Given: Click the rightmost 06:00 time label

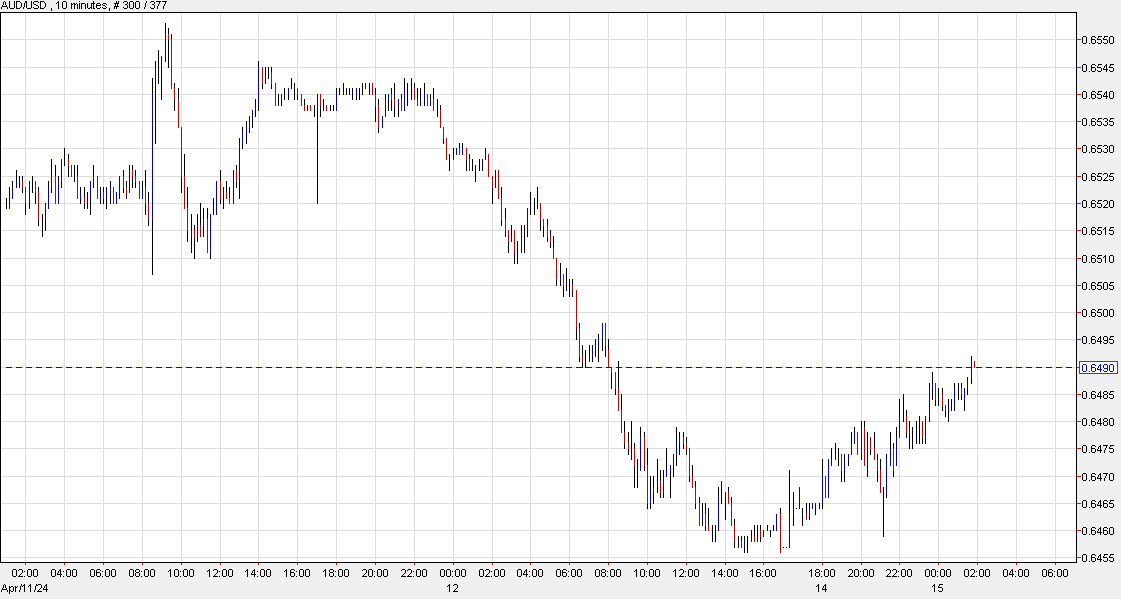Looking at the screenshot, I should (1057, 574).
